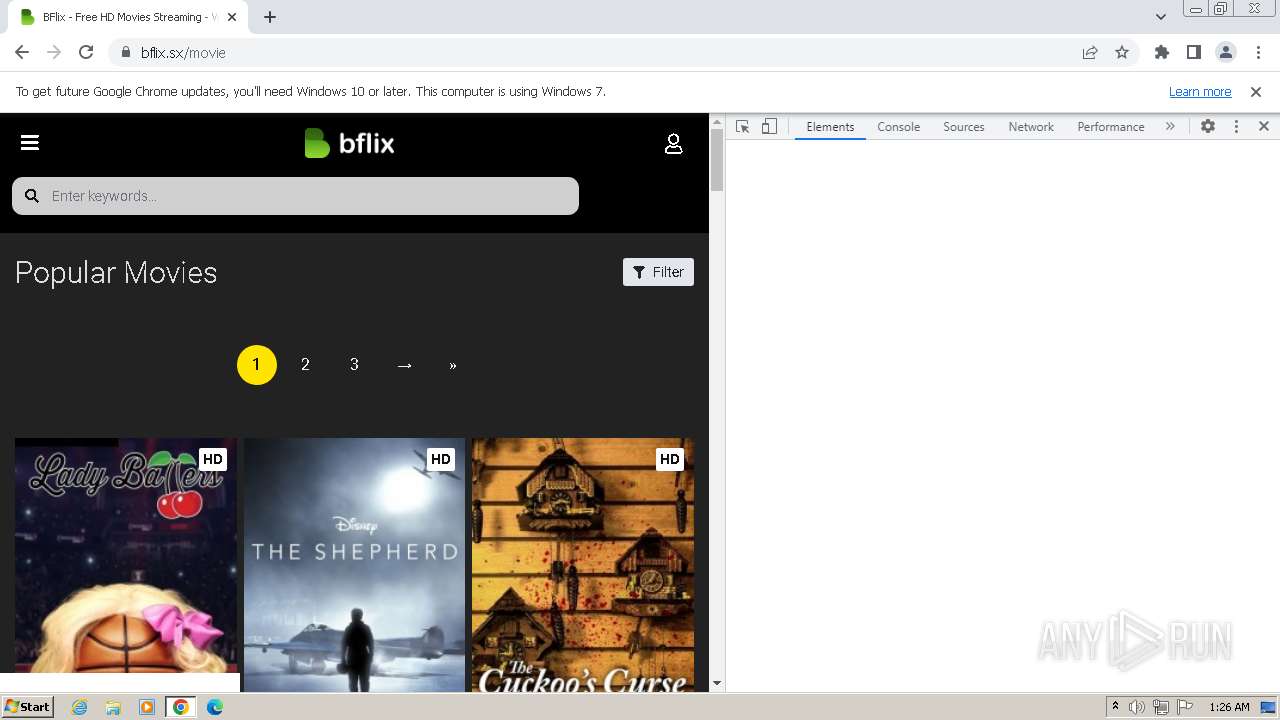Screen dimensions: 1280x720
Task: Click Learn more link in update bar
Action: pyautogui.click(x=1200, y=92)
